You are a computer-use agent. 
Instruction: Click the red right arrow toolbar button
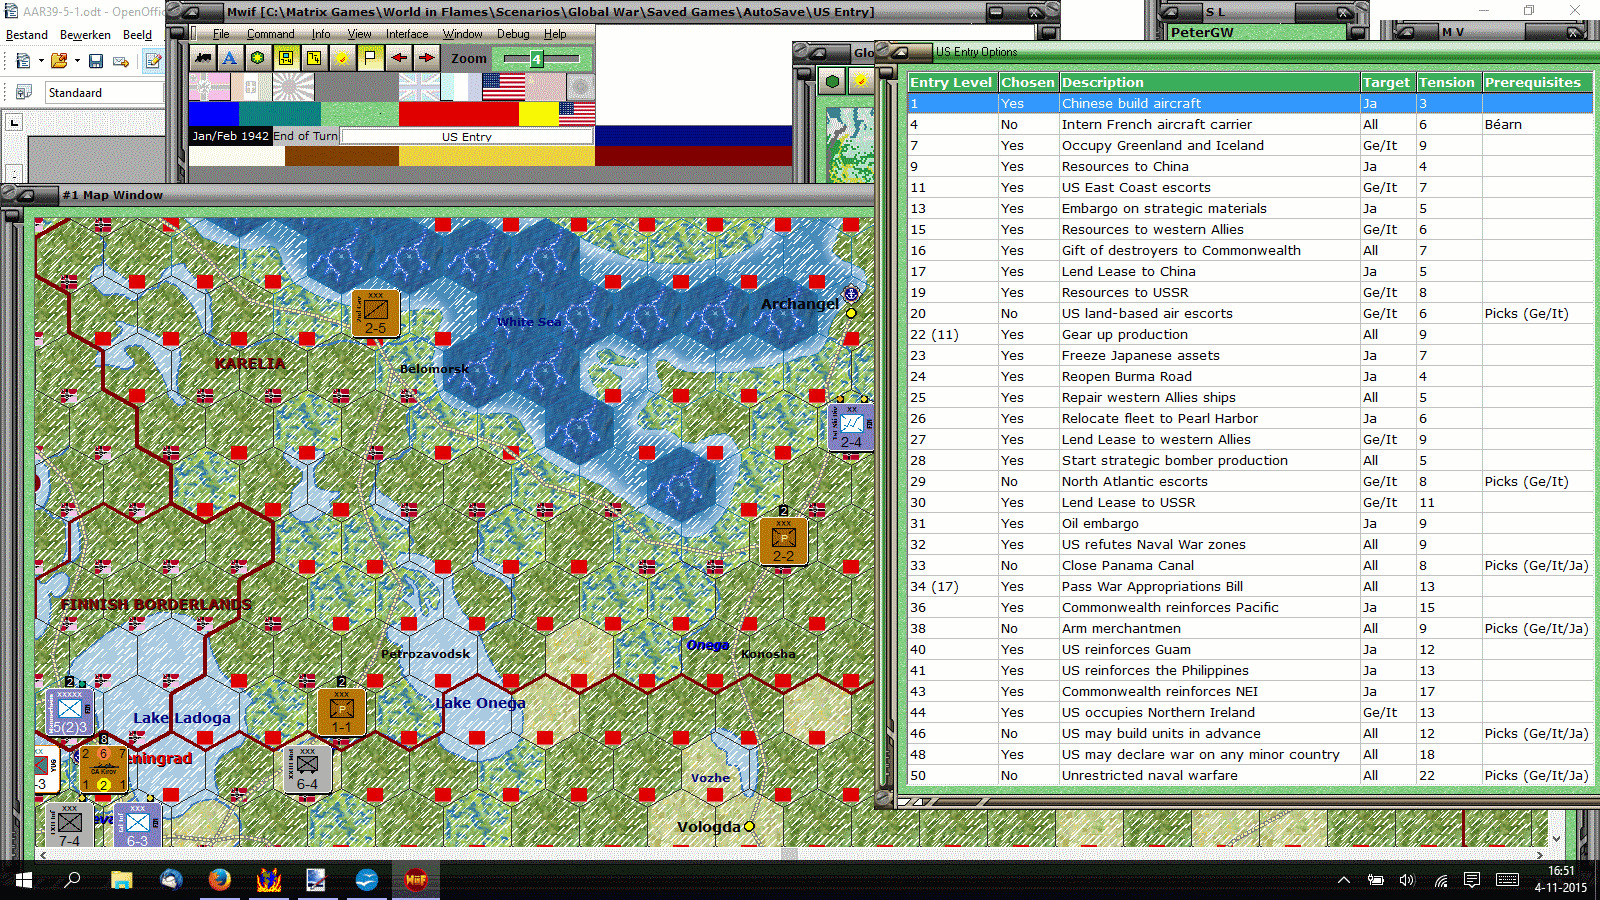[x=427, y=58]
